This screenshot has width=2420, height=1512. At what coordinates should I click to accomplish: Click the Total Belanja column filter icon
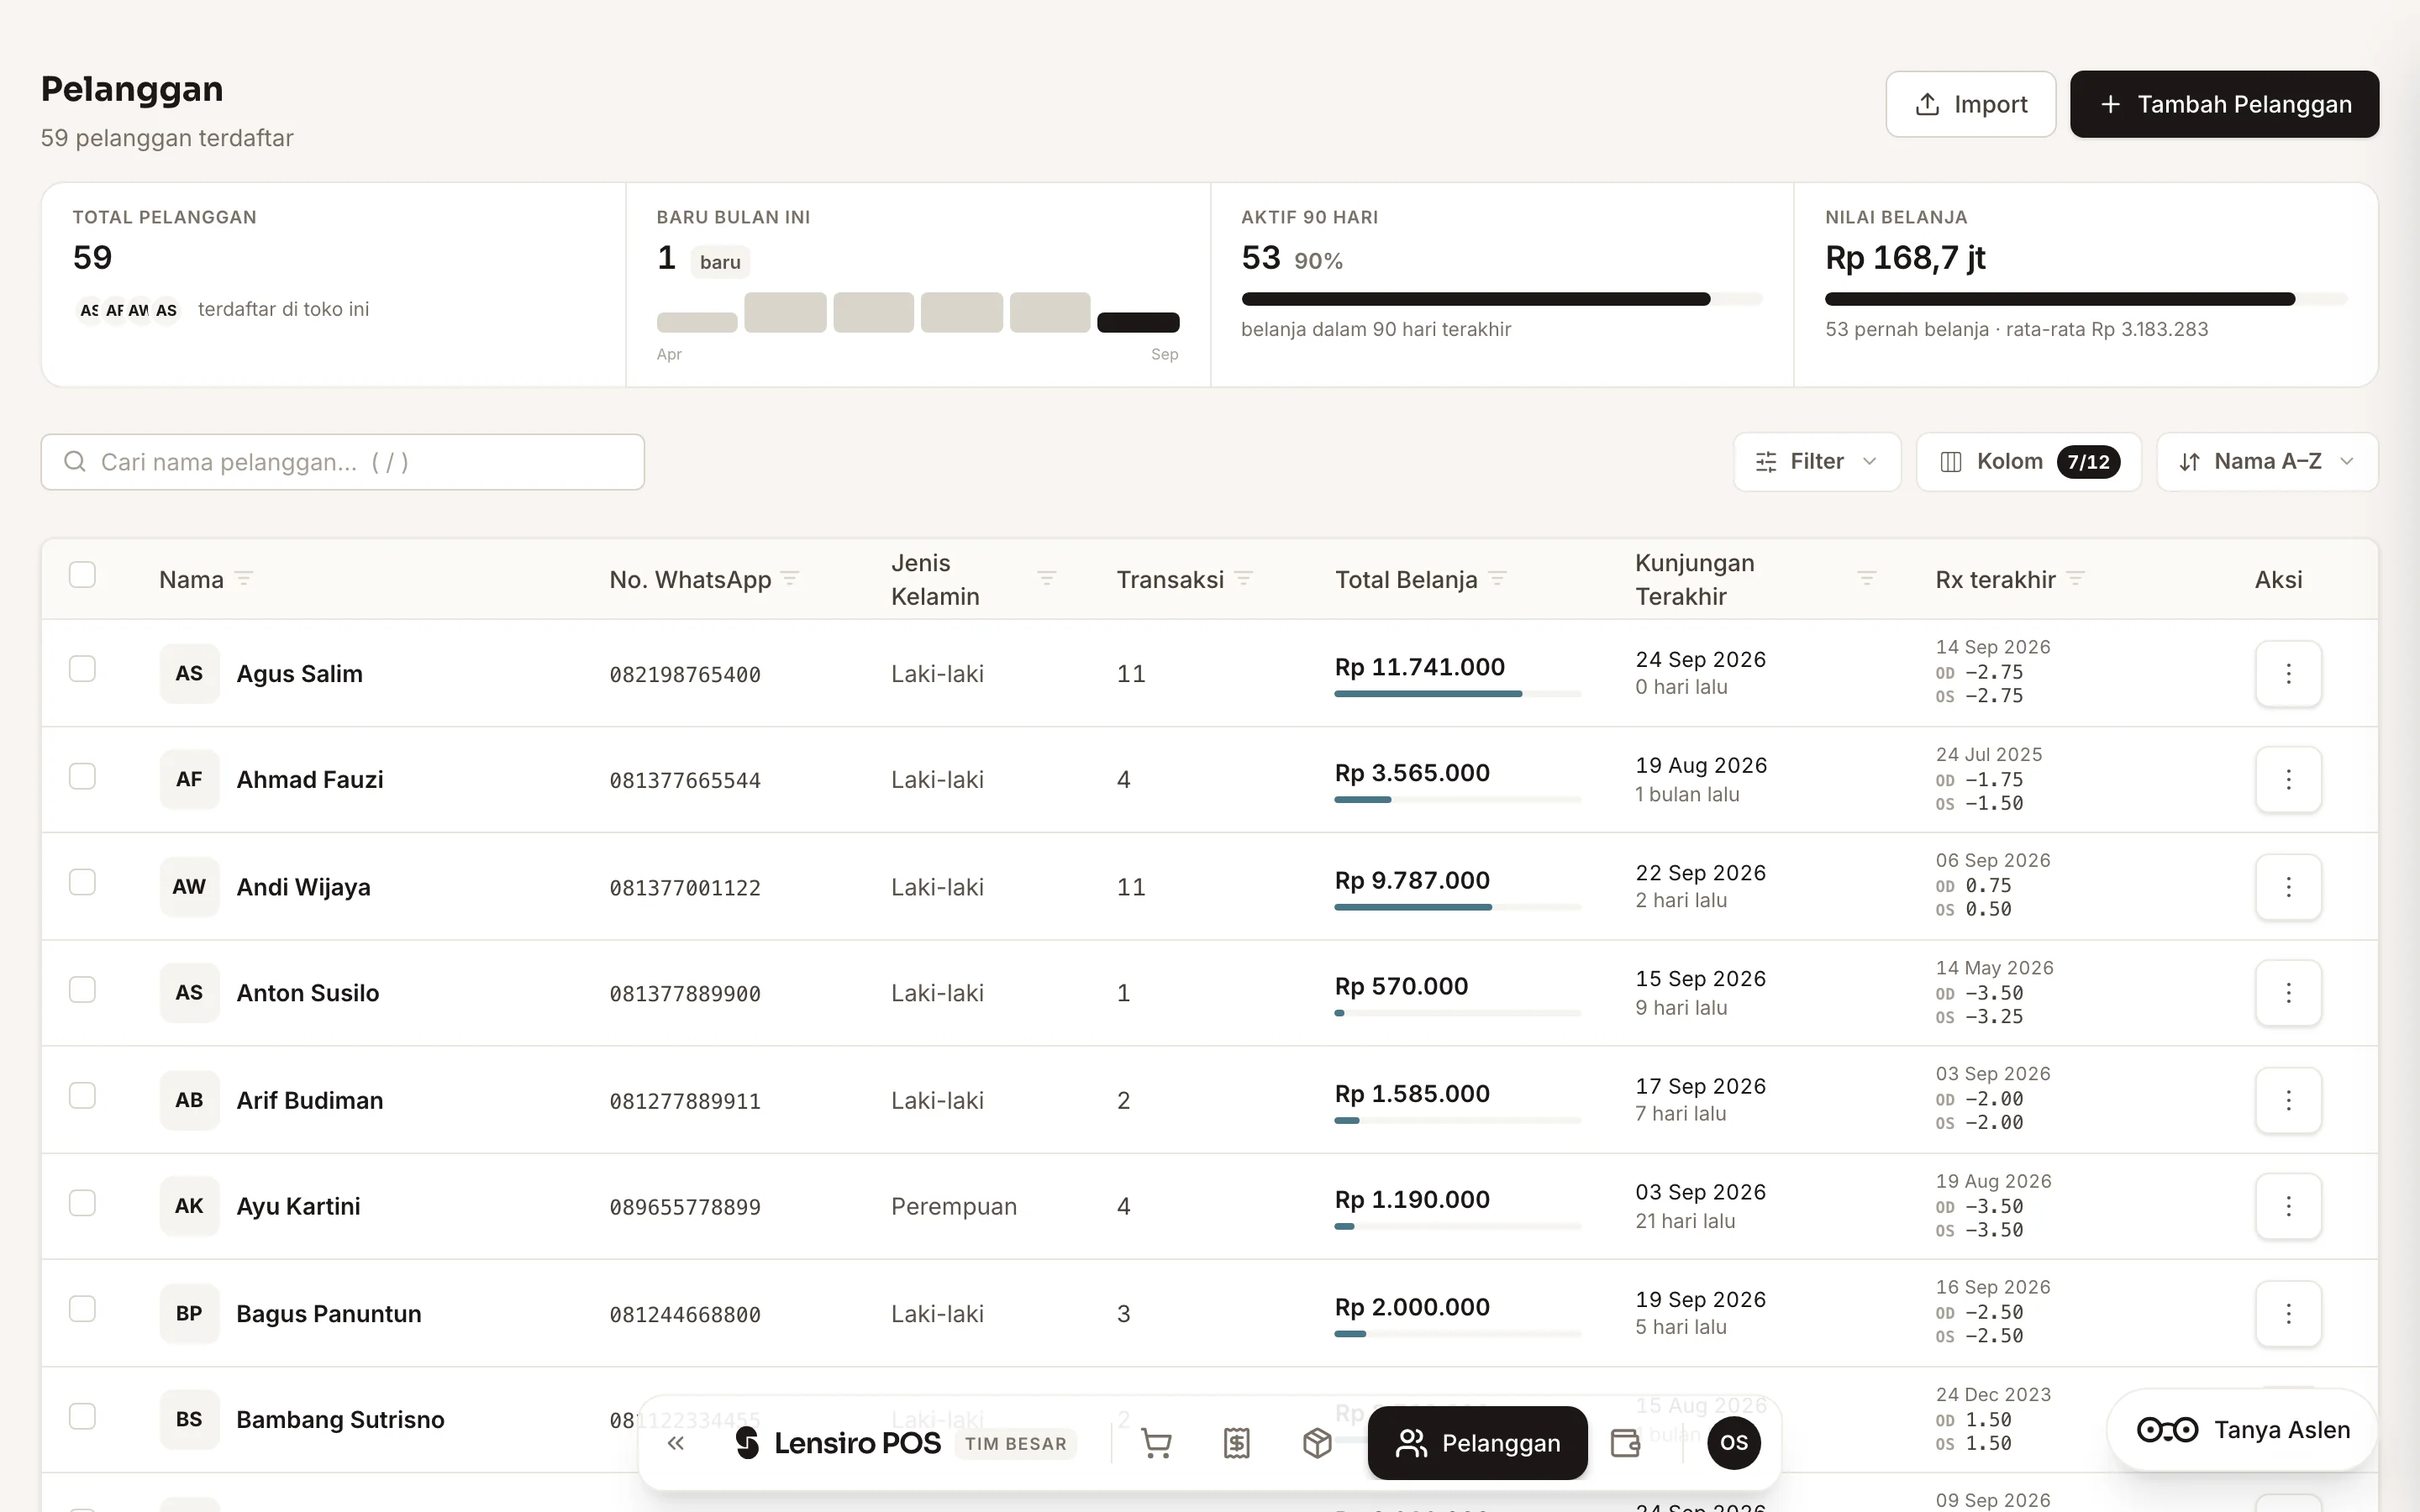coord(1497,579)
